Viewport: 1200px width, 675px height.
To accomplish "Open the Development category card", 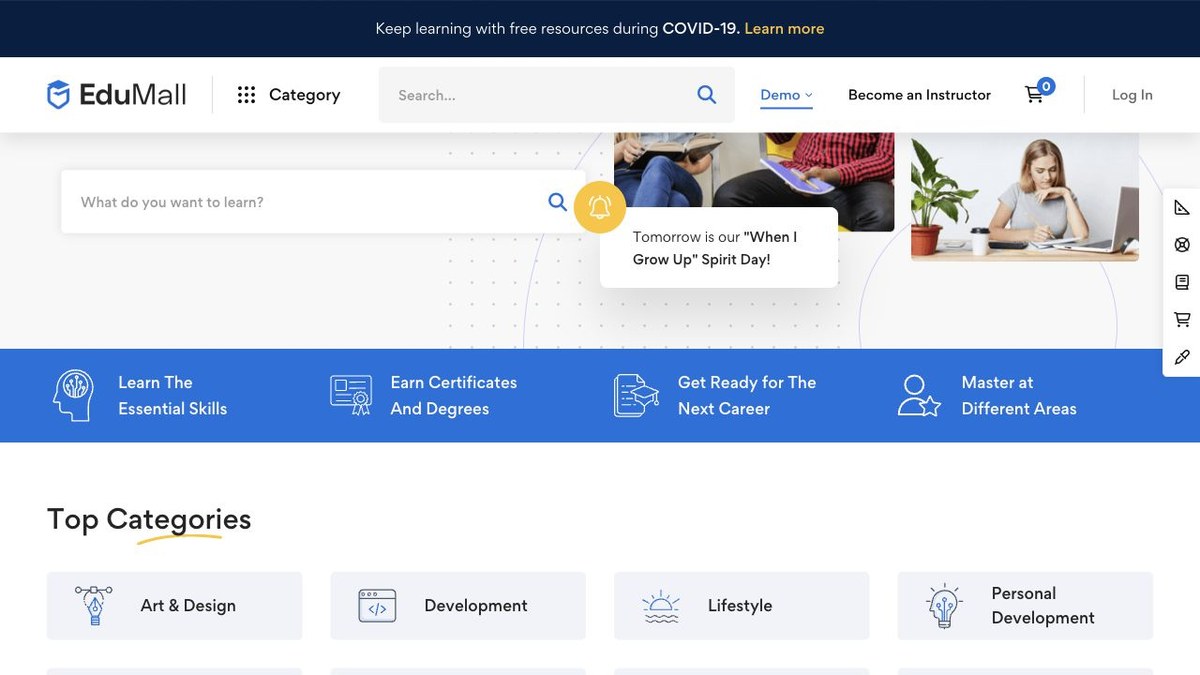I will pyautogui.click(x=458, y=606).
